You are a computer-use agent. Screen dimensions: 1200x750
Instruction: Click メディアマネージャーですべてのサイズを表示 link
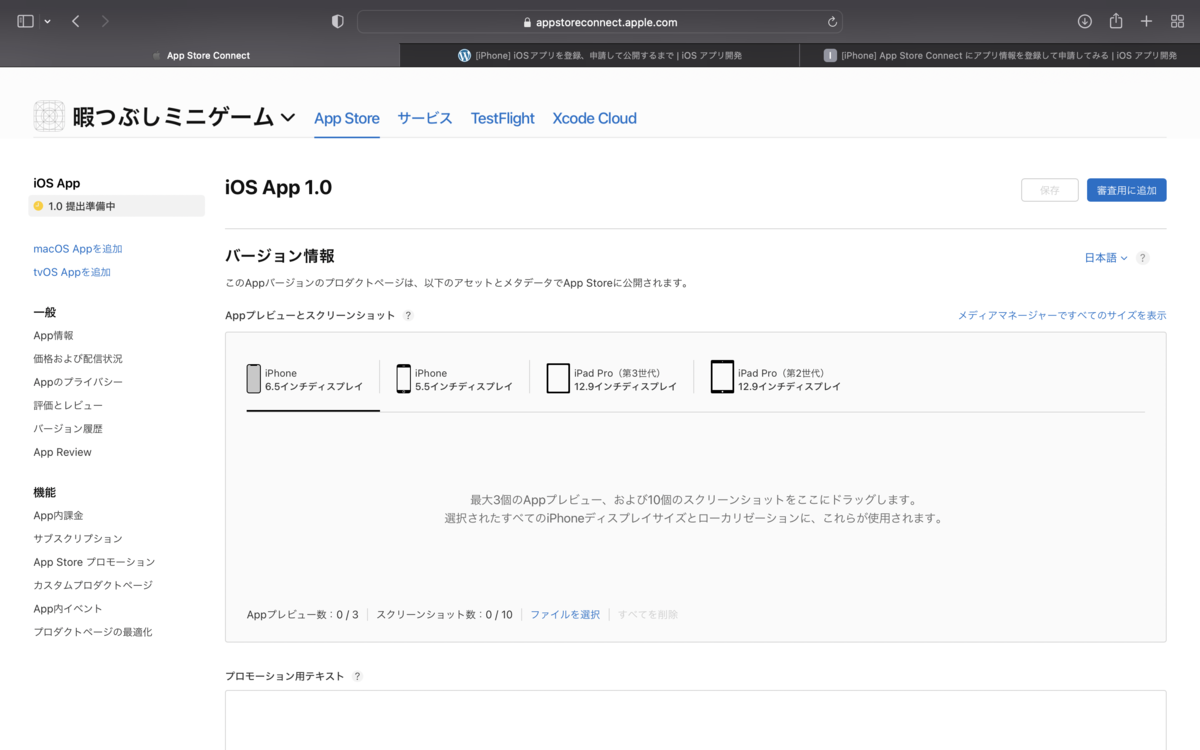(1062, 315)
